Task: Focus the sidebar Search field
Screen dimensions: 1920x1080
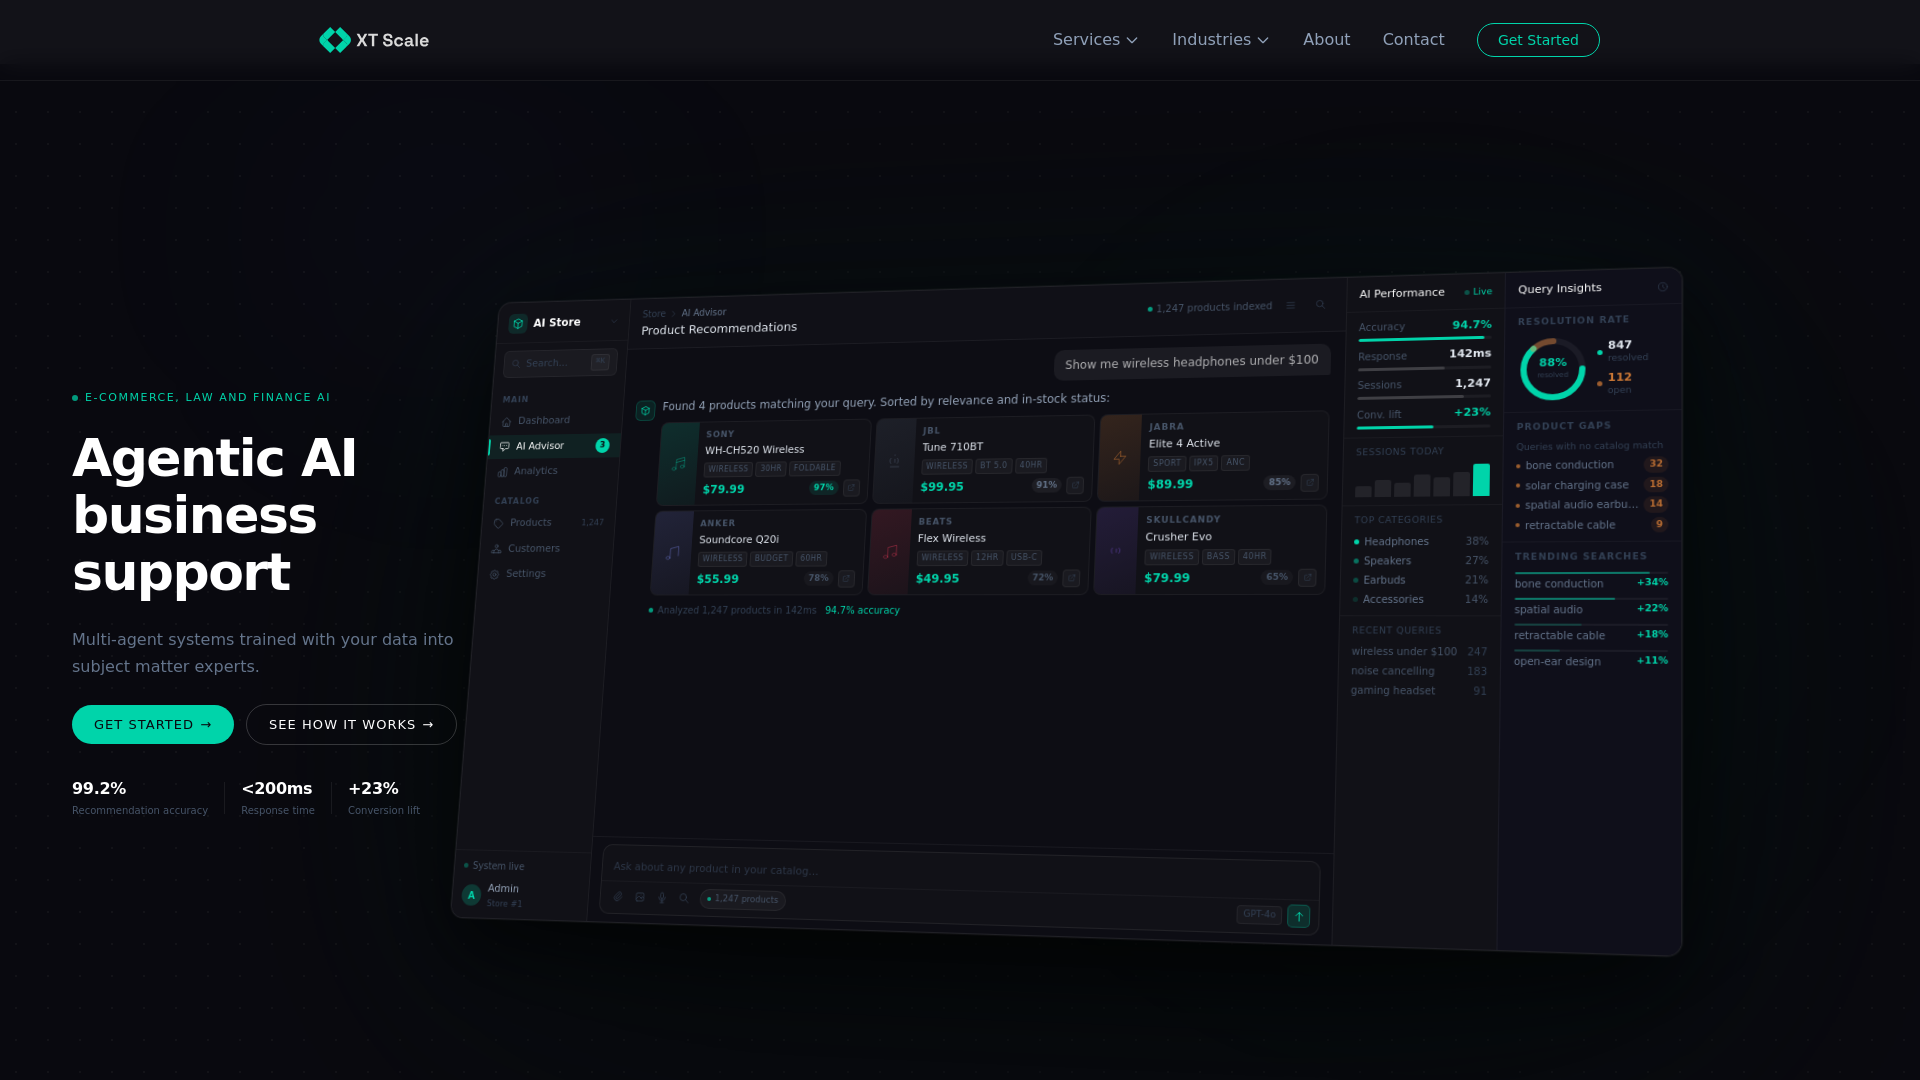Action: (560, 362)
